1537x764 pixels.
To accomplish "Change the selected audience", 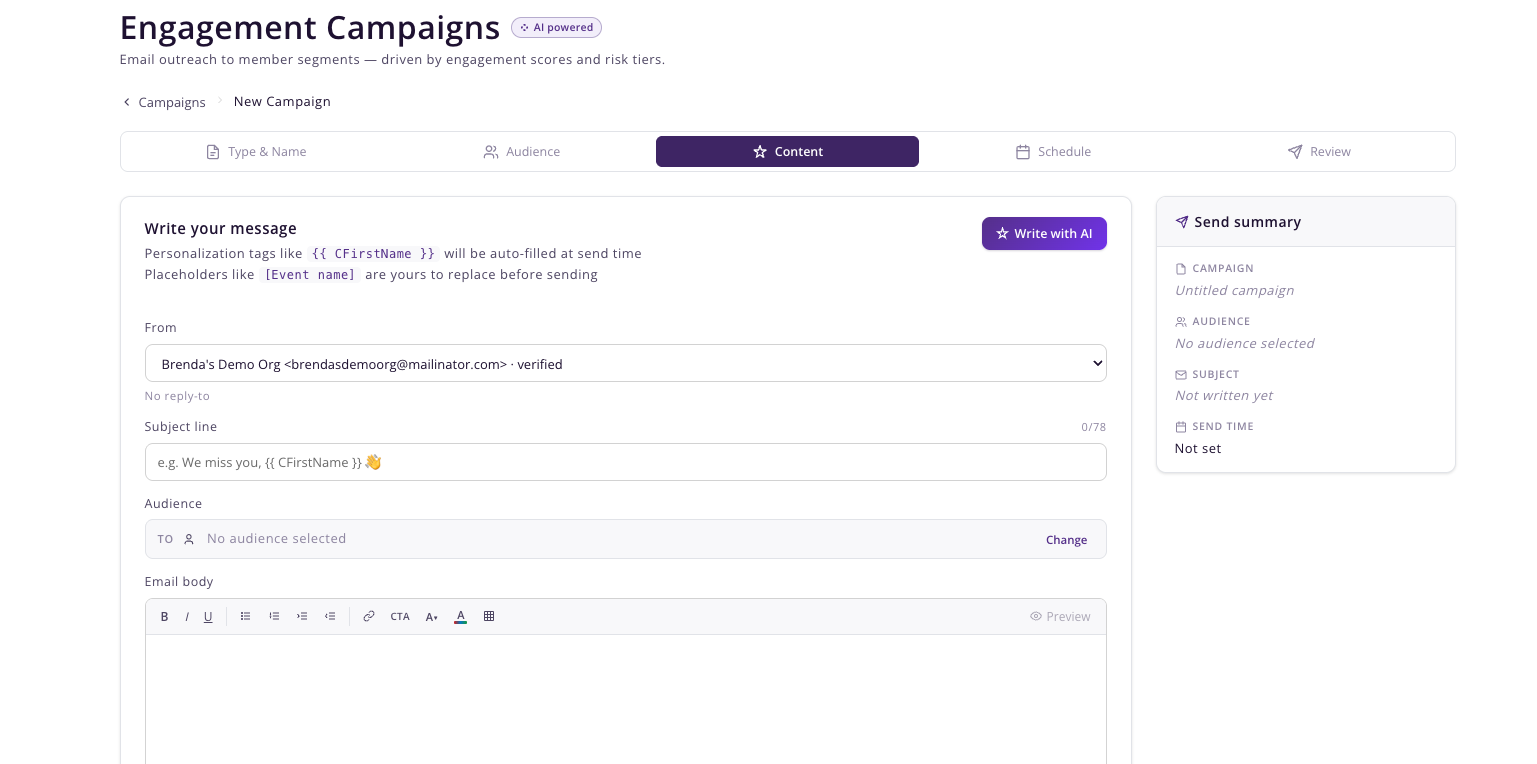I will pyautogui.click(x=1066, y=540).
